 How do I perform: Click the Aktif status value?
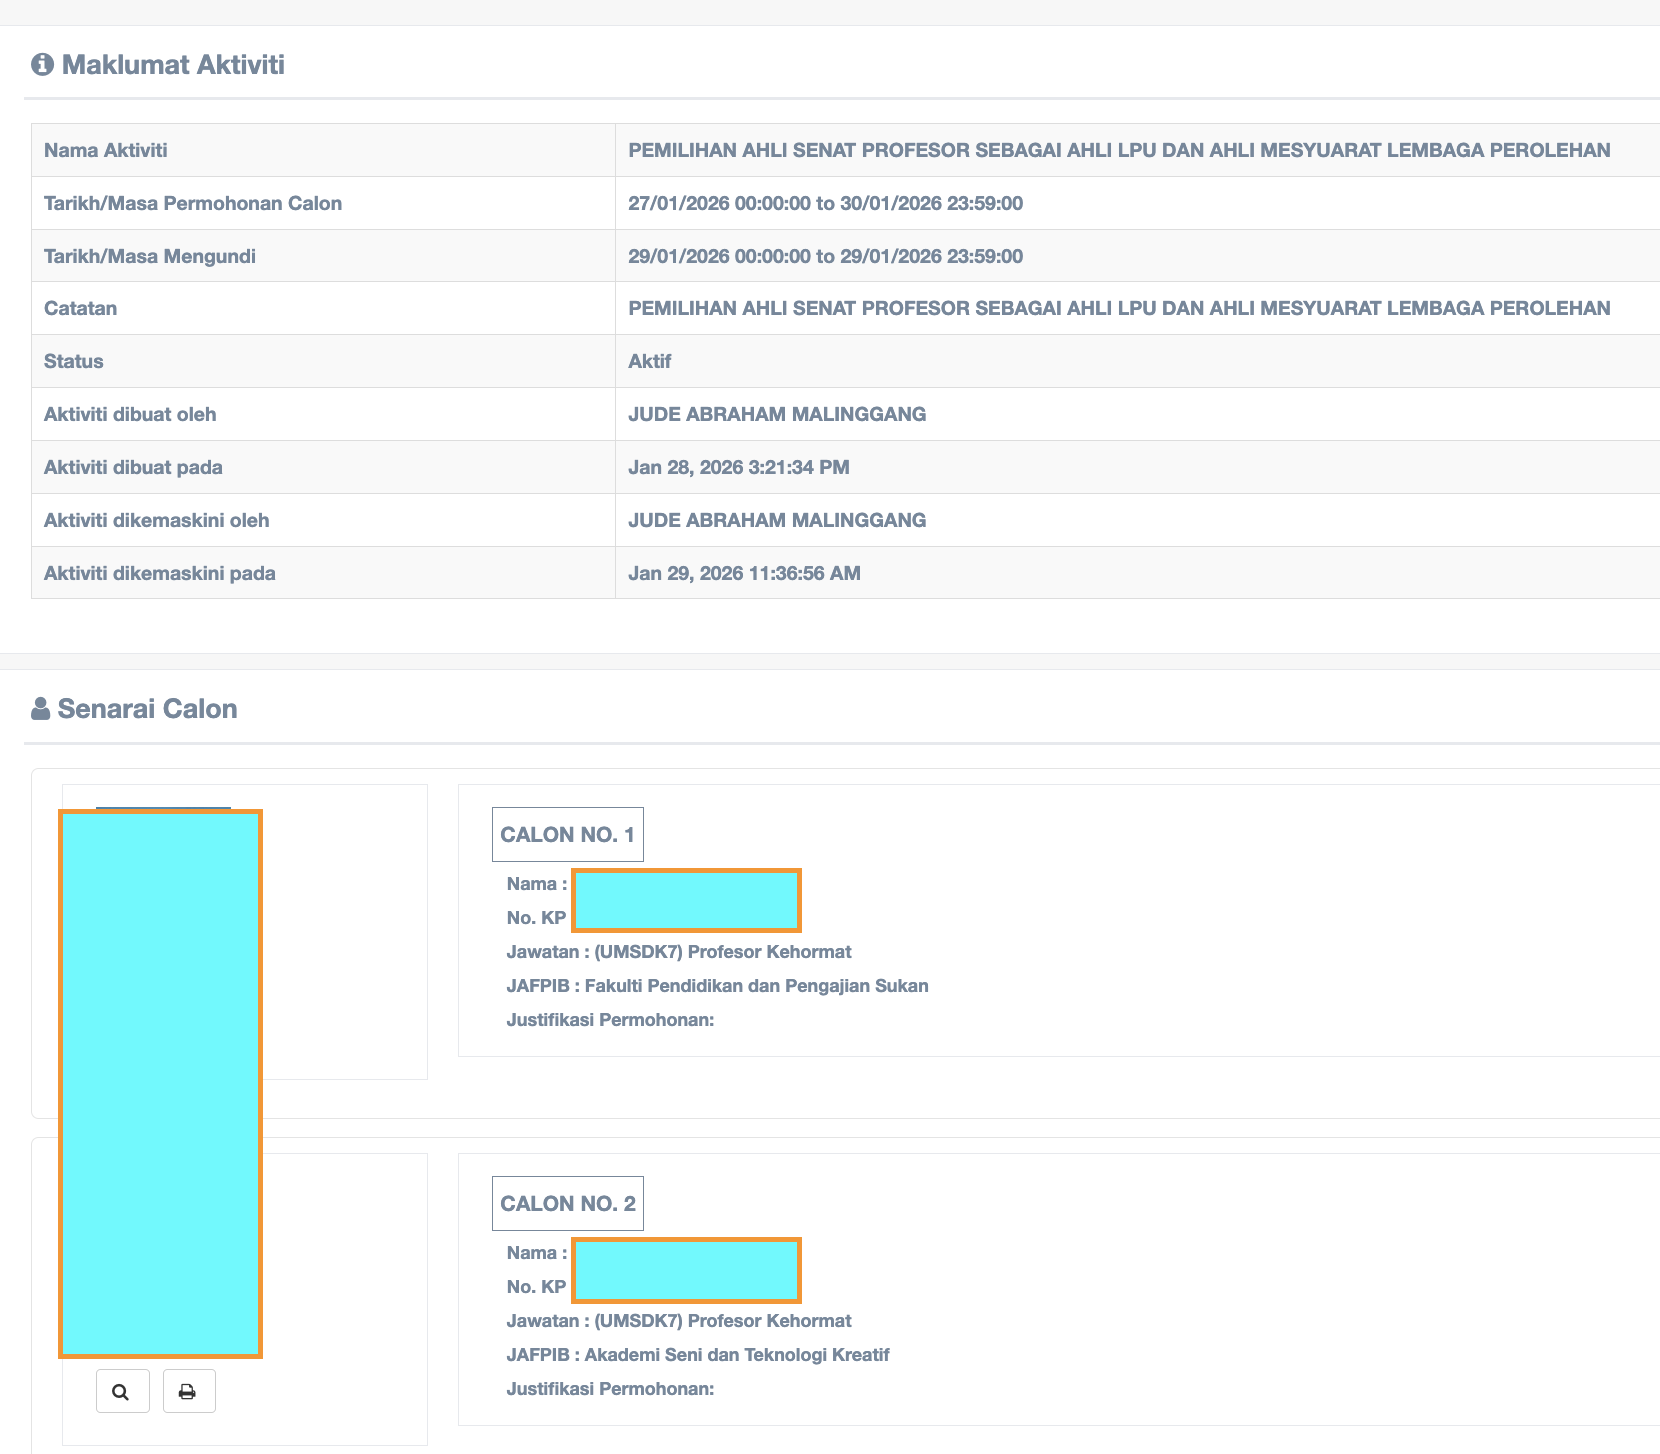(x=649, y=362)
